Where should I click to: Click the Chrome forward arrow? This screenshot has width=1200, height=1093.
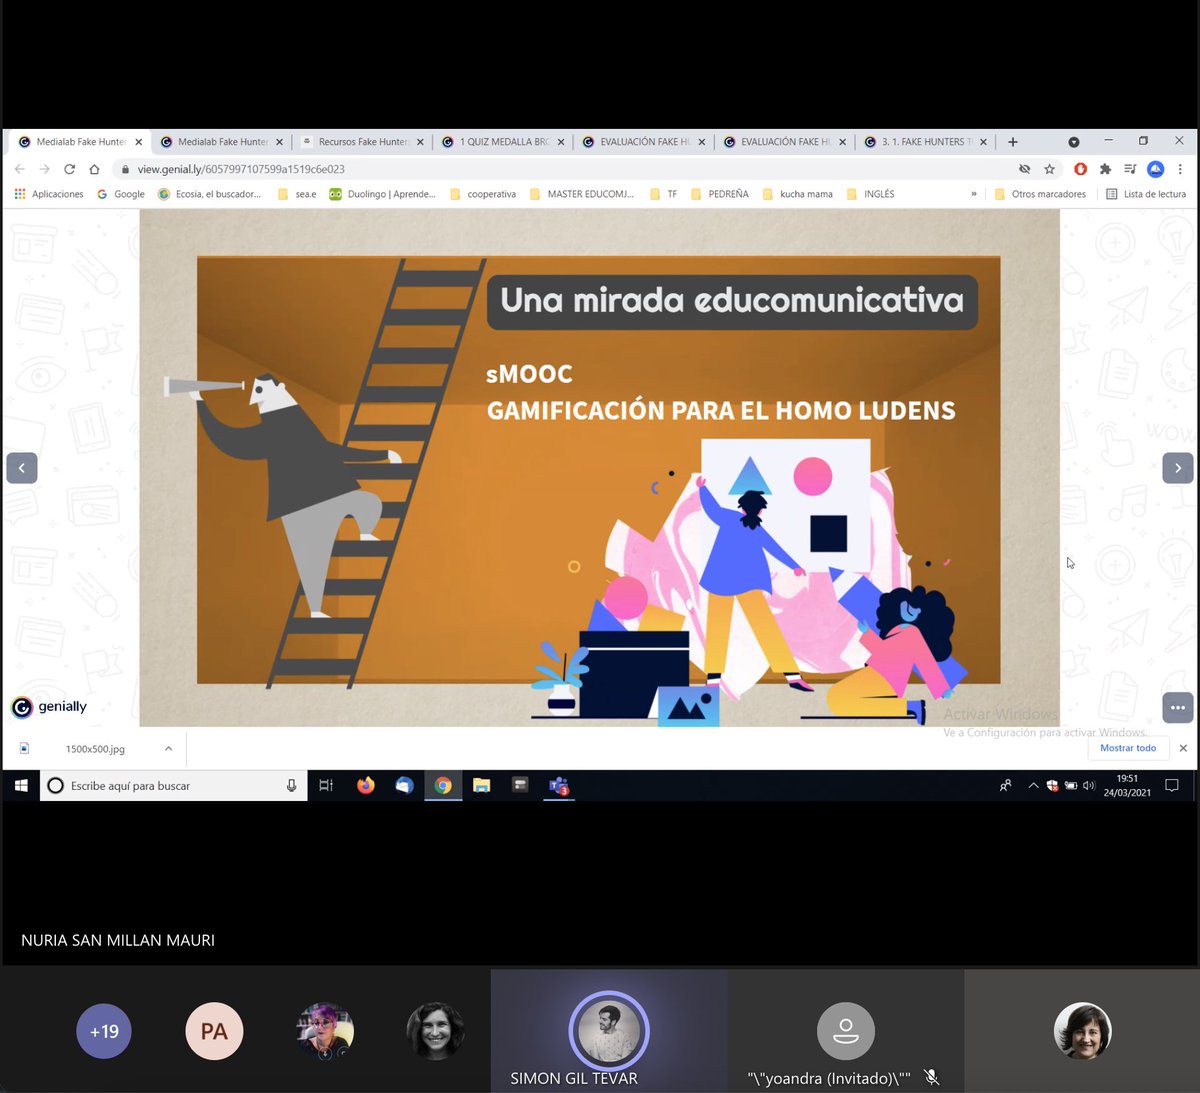[44, 169]
